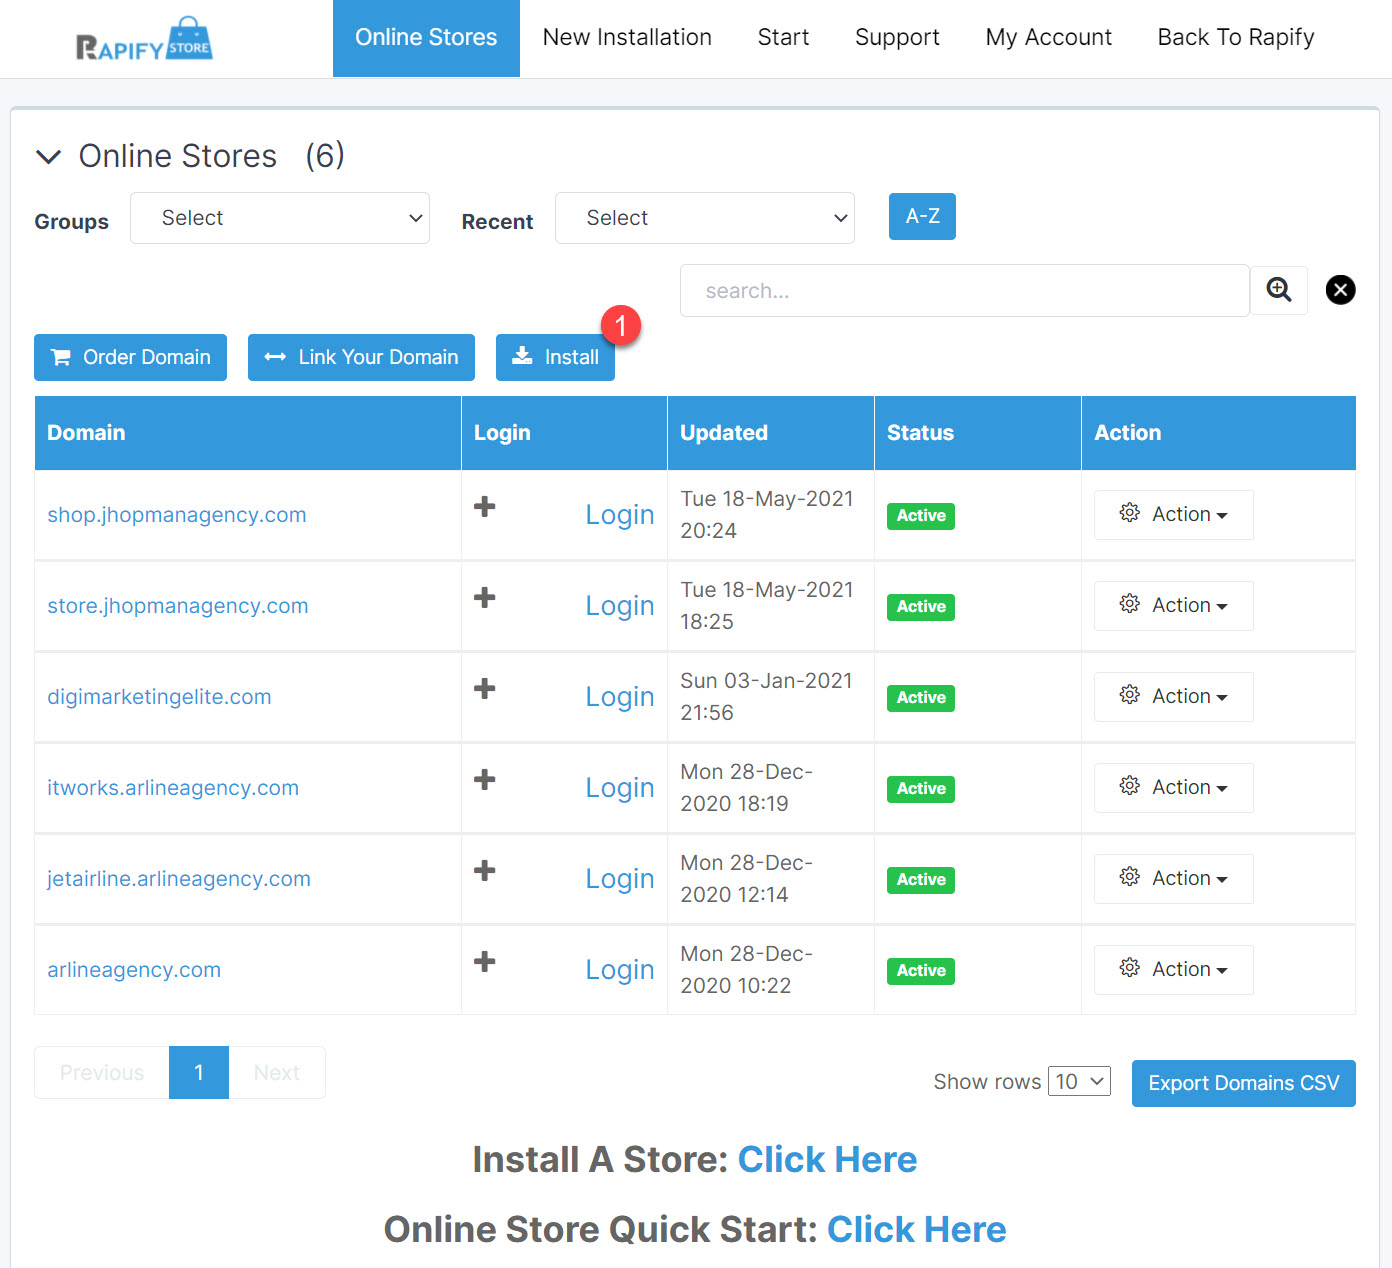Go to the New Installation tab

click(627, 38)
